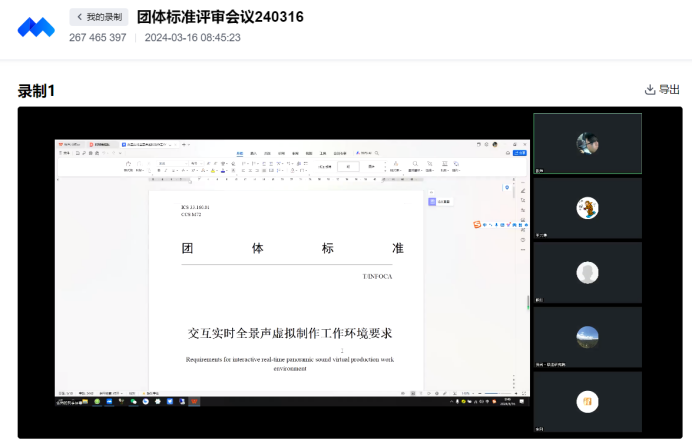
Task: Click the document heading 交互实时全景声虚拟制作工作环境要求
Action: coord(290,332)
